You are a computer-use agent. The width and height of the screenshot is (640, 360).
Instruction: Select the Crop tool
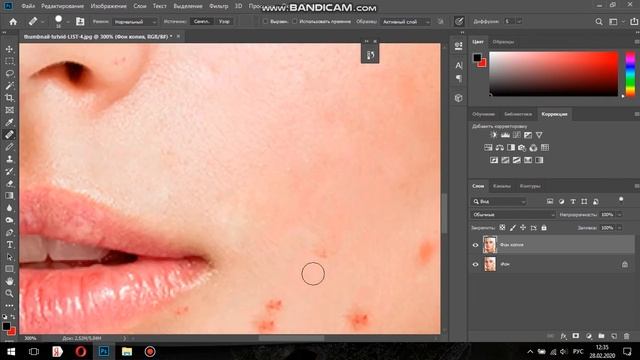coord(9,98)
